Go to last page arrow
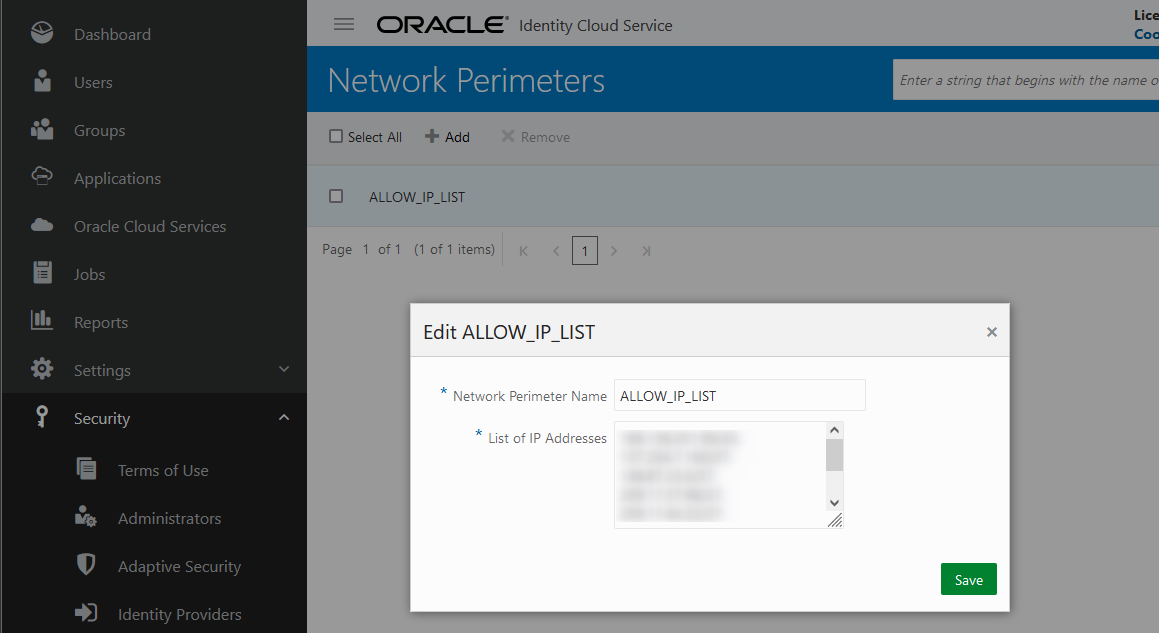 (x=646, y=251)
